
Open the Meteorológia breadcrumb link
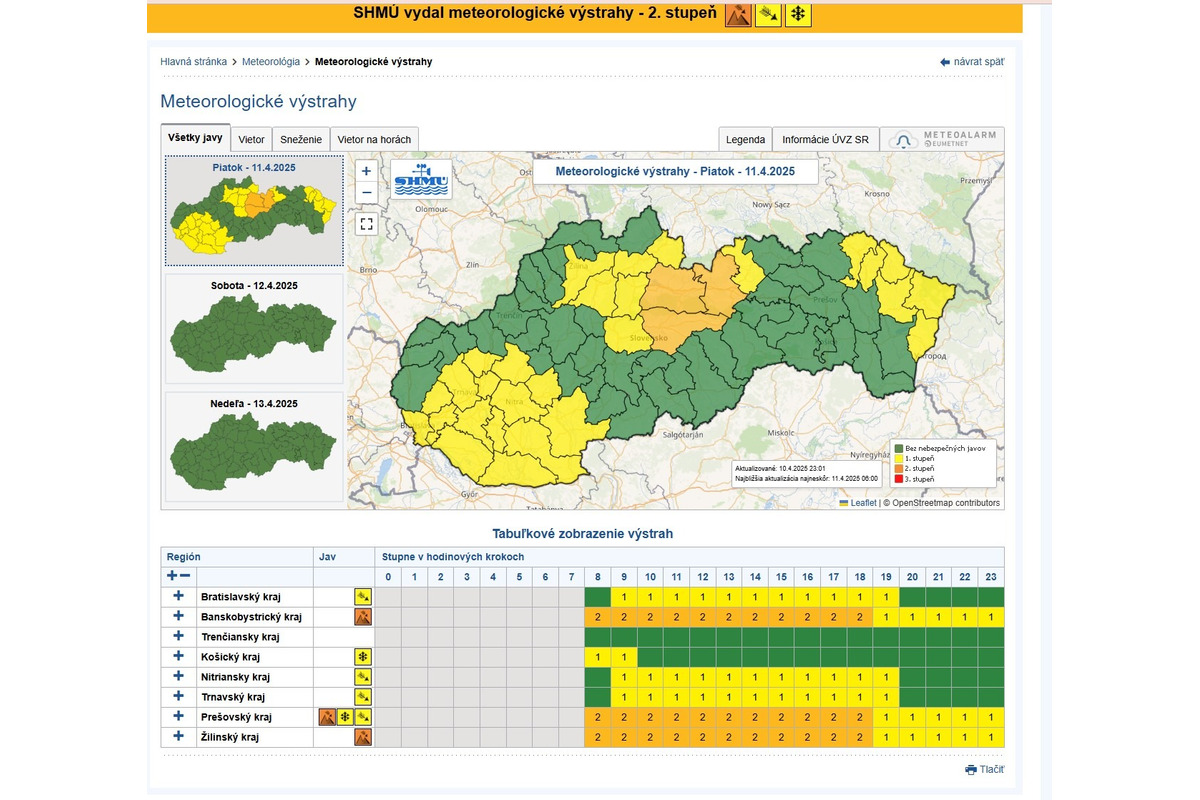click(x=272, y=62)
